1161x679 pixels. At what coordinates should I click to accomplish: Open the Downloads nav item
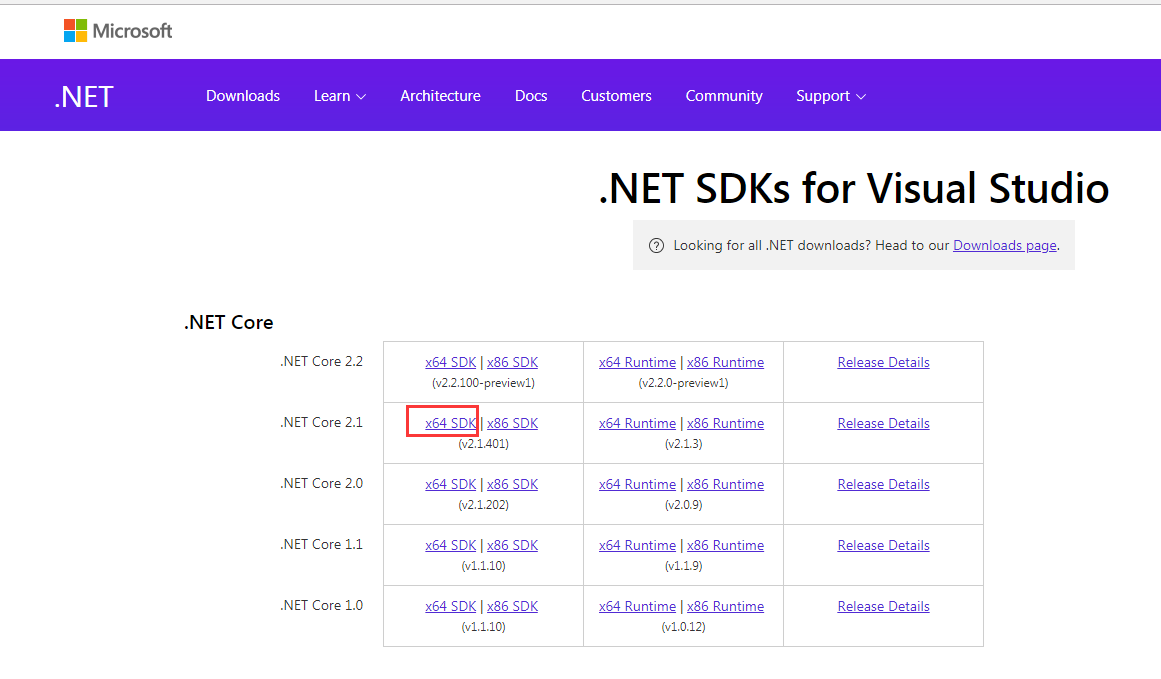[x=243, y=96]
